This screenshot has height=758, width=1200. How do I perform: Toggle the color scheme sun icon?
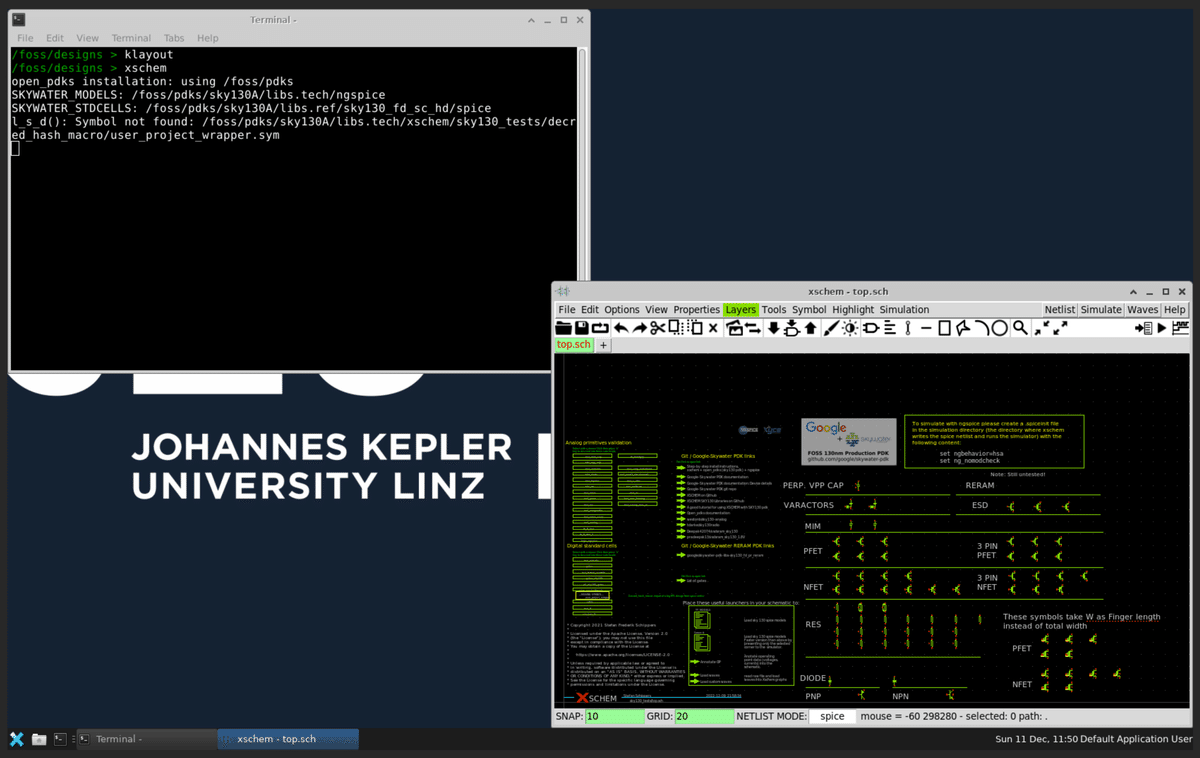pyautogui.click(x=851, y=328)
